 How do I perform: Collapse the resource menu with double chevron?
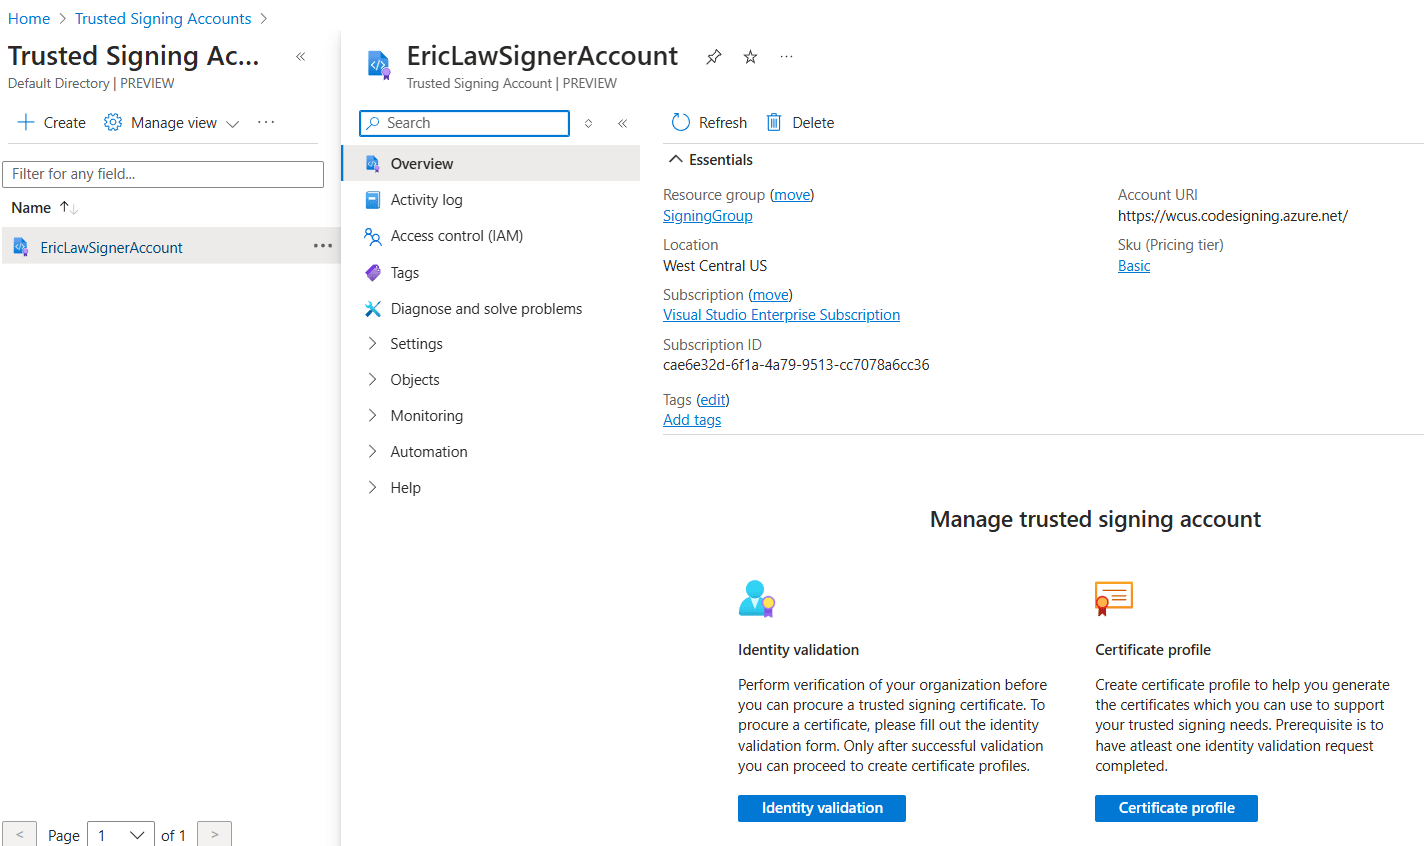point(622,123)
